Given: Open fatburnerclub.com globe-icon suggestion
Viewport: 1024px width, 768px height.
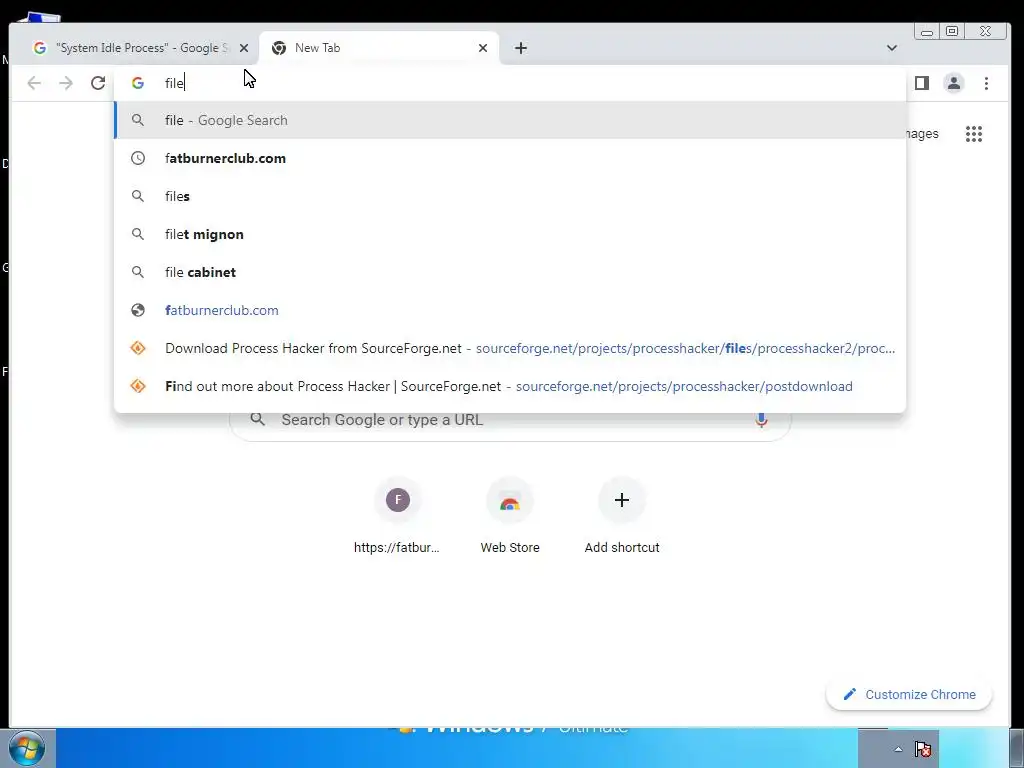Looking at the screenshot, I should [510, 310].
